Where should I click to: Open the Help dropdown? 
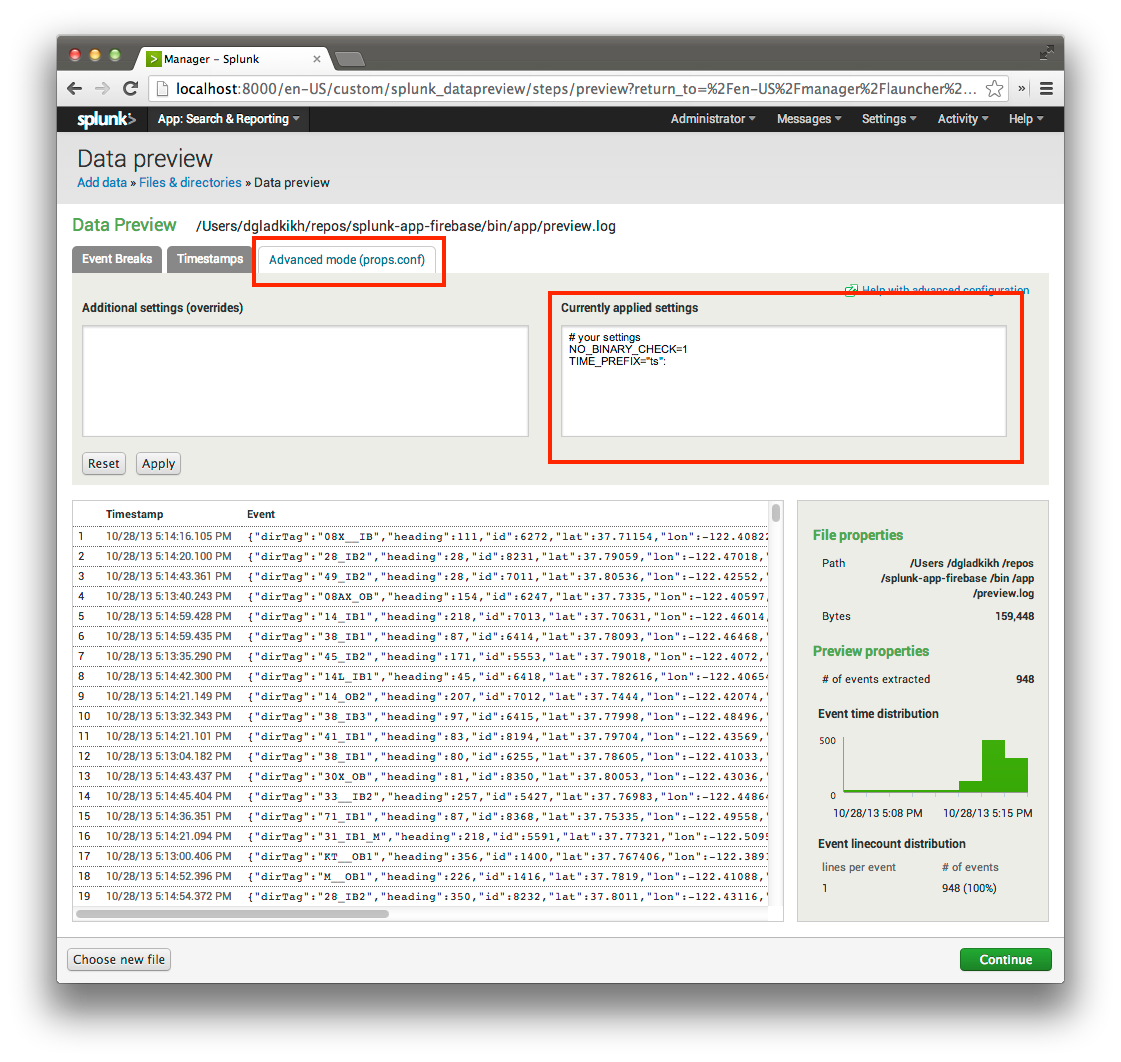pos(1026,119)
